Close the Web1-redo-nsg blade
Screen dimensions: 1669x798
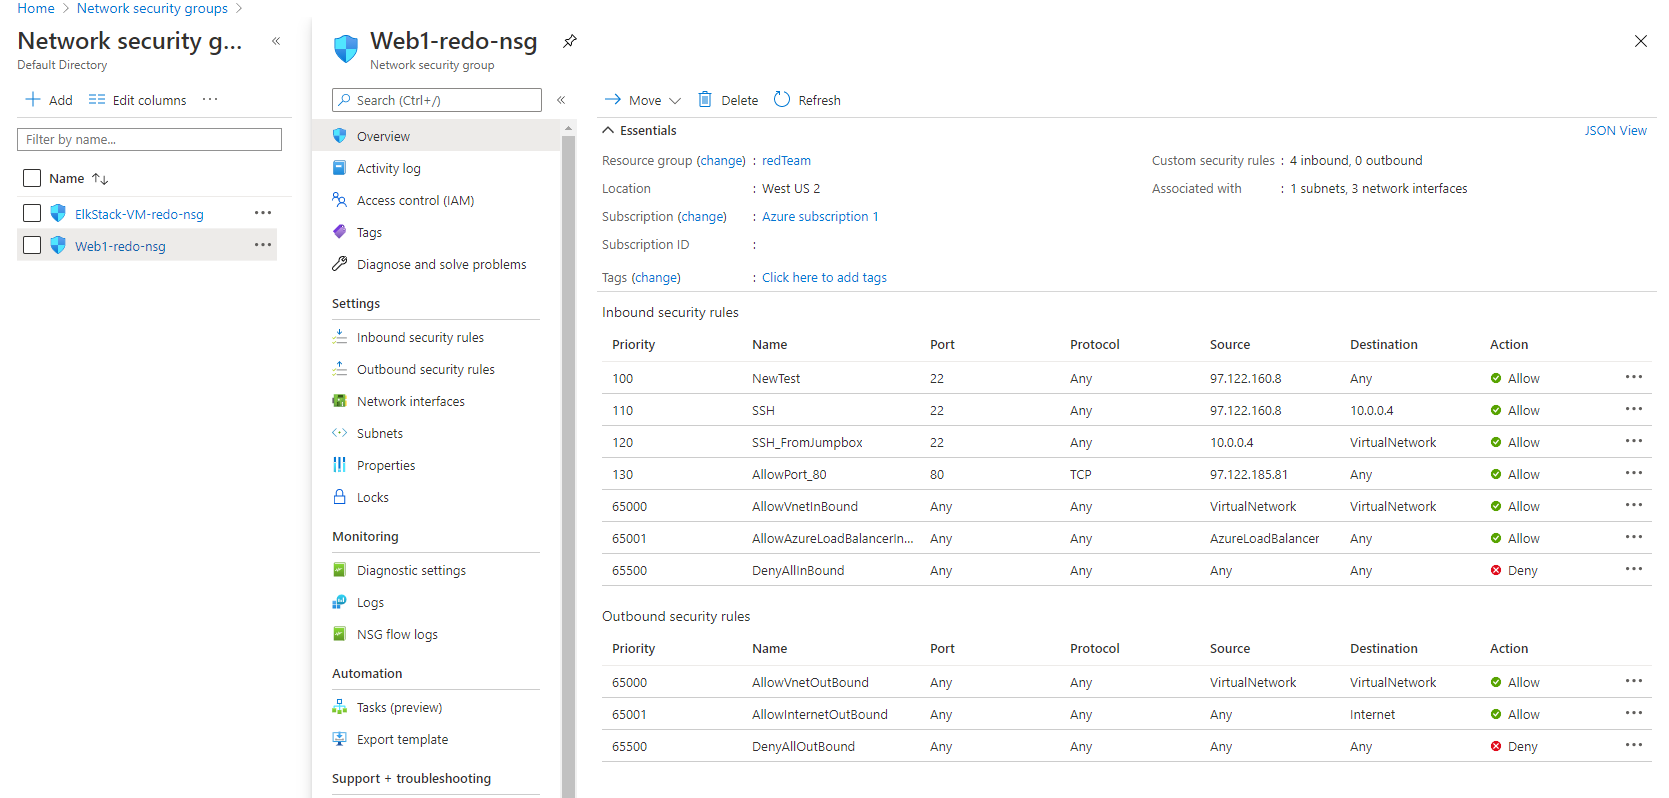1641,41
